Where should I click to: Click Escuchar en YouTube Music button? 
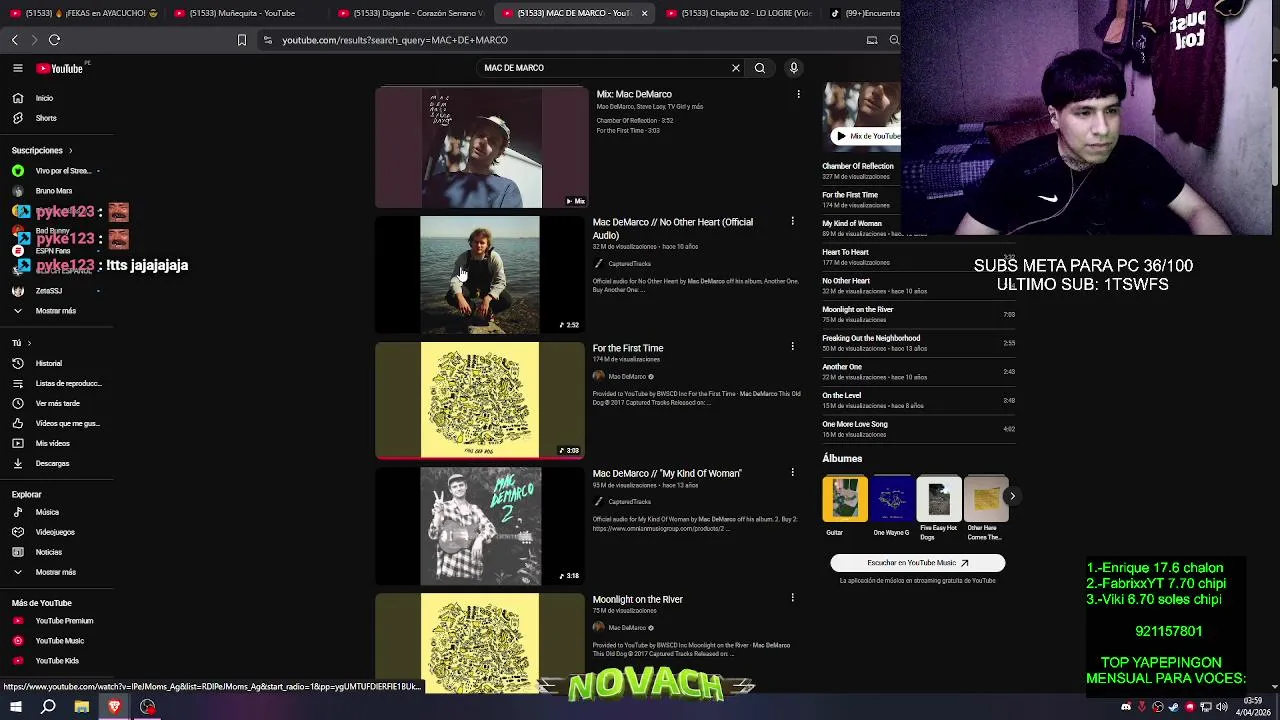[x=917, y=563]
